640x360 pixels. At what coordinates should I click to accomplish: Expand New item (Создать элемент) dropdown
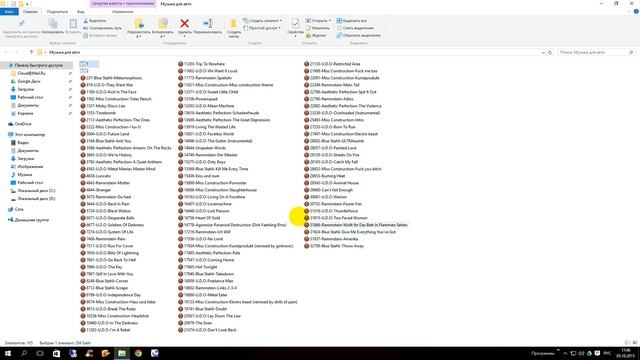click(x=262, y=20)
